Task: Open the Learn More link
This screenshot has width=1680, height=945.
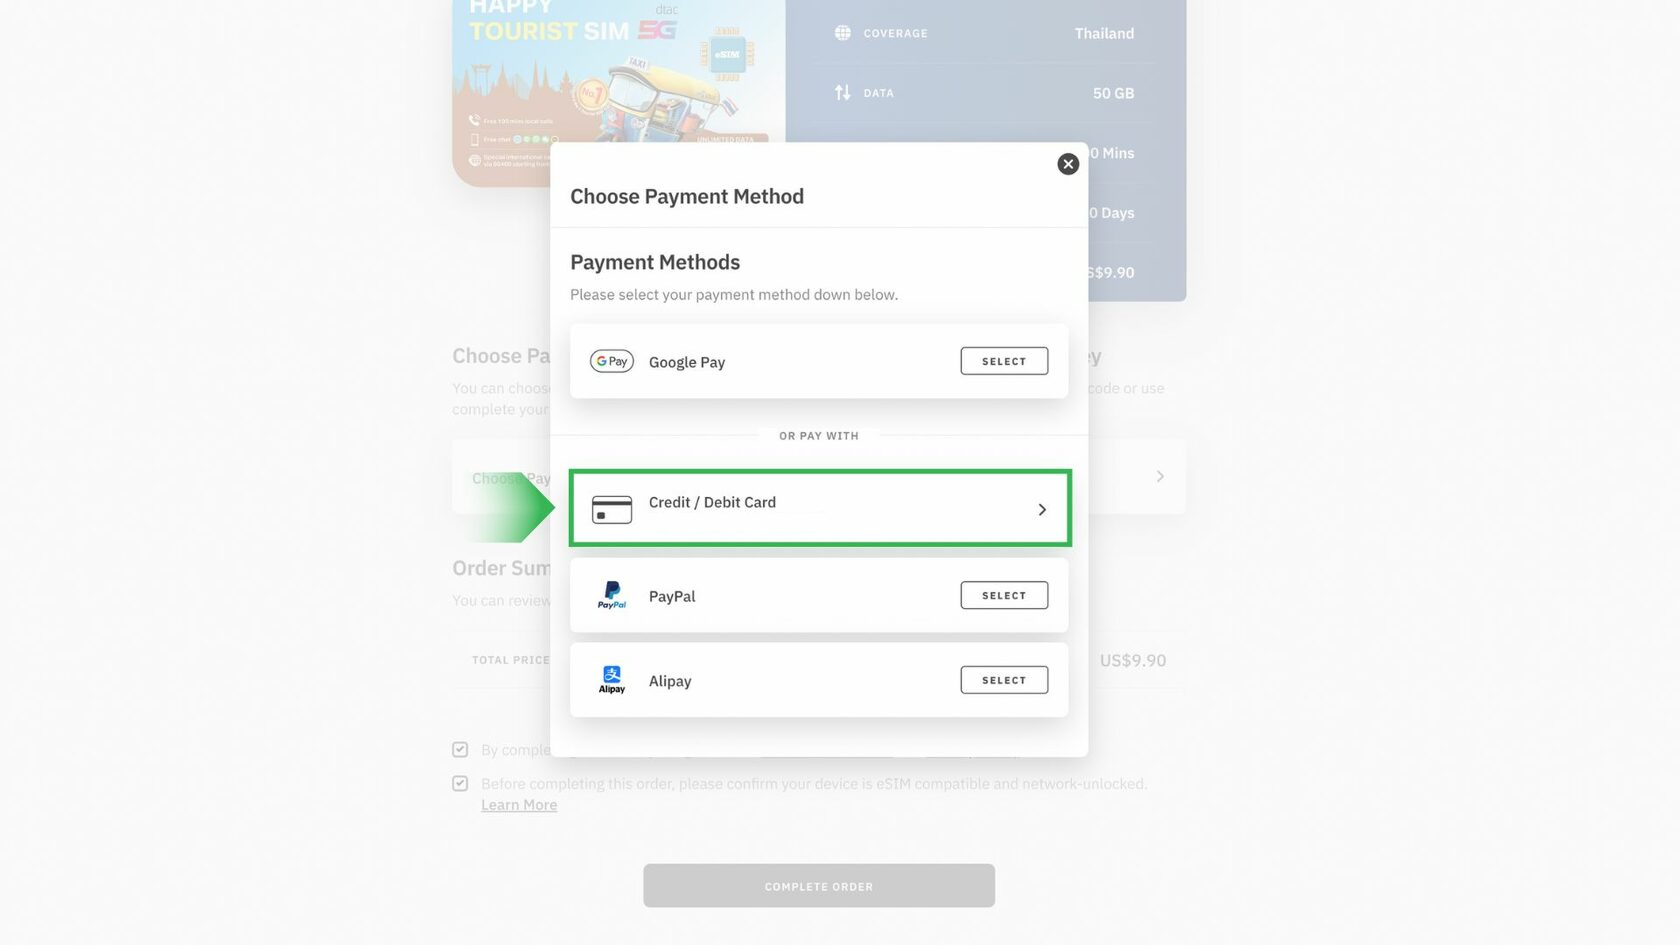Action: coord(519,805)
